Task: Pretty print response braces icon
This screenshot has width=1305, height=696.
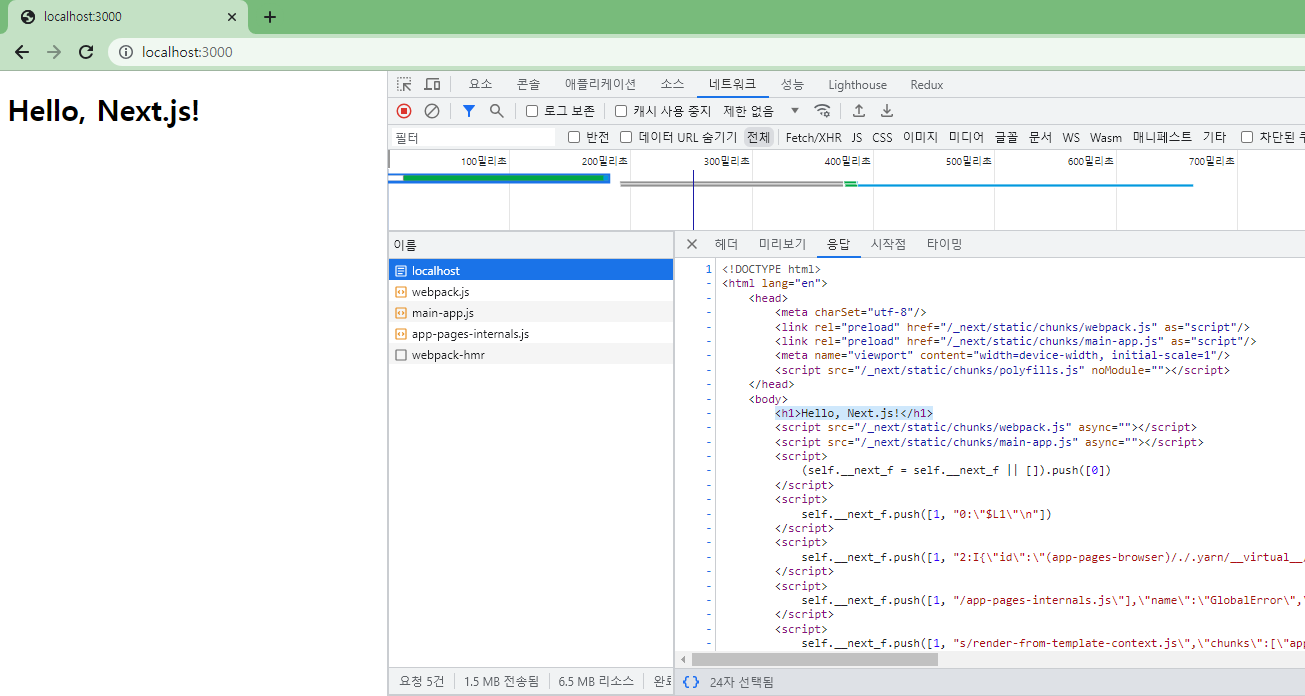Action: point(691,682)
